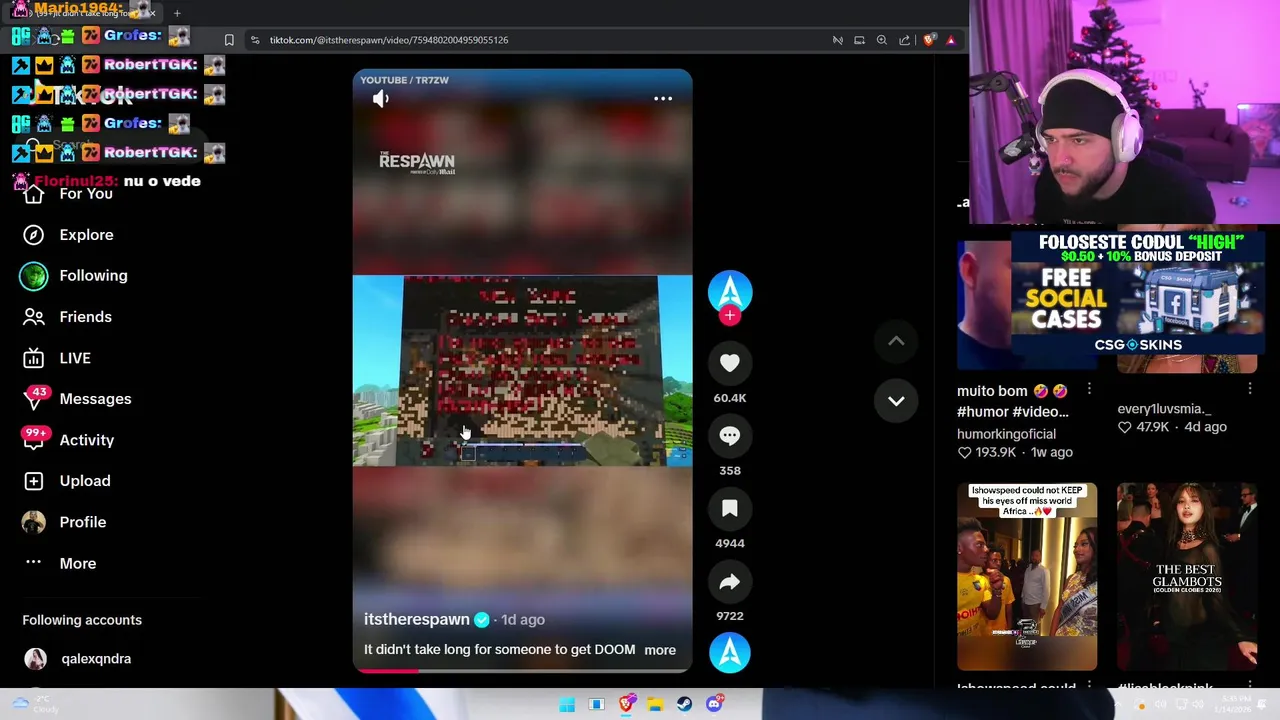The height and width of the screenshot is (720, 1280).
Task: Open Brave Shields lion icon
Action: 929,40
